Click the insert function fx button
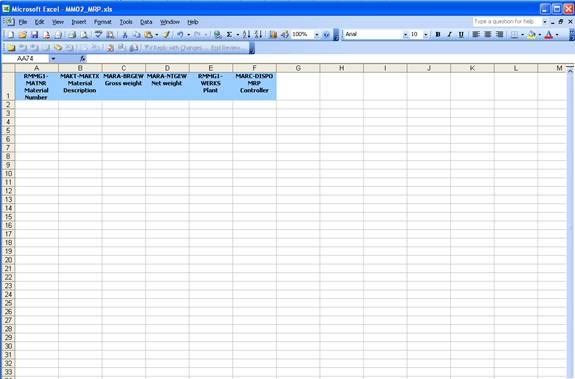575x379 pixels. click(83, 59)
